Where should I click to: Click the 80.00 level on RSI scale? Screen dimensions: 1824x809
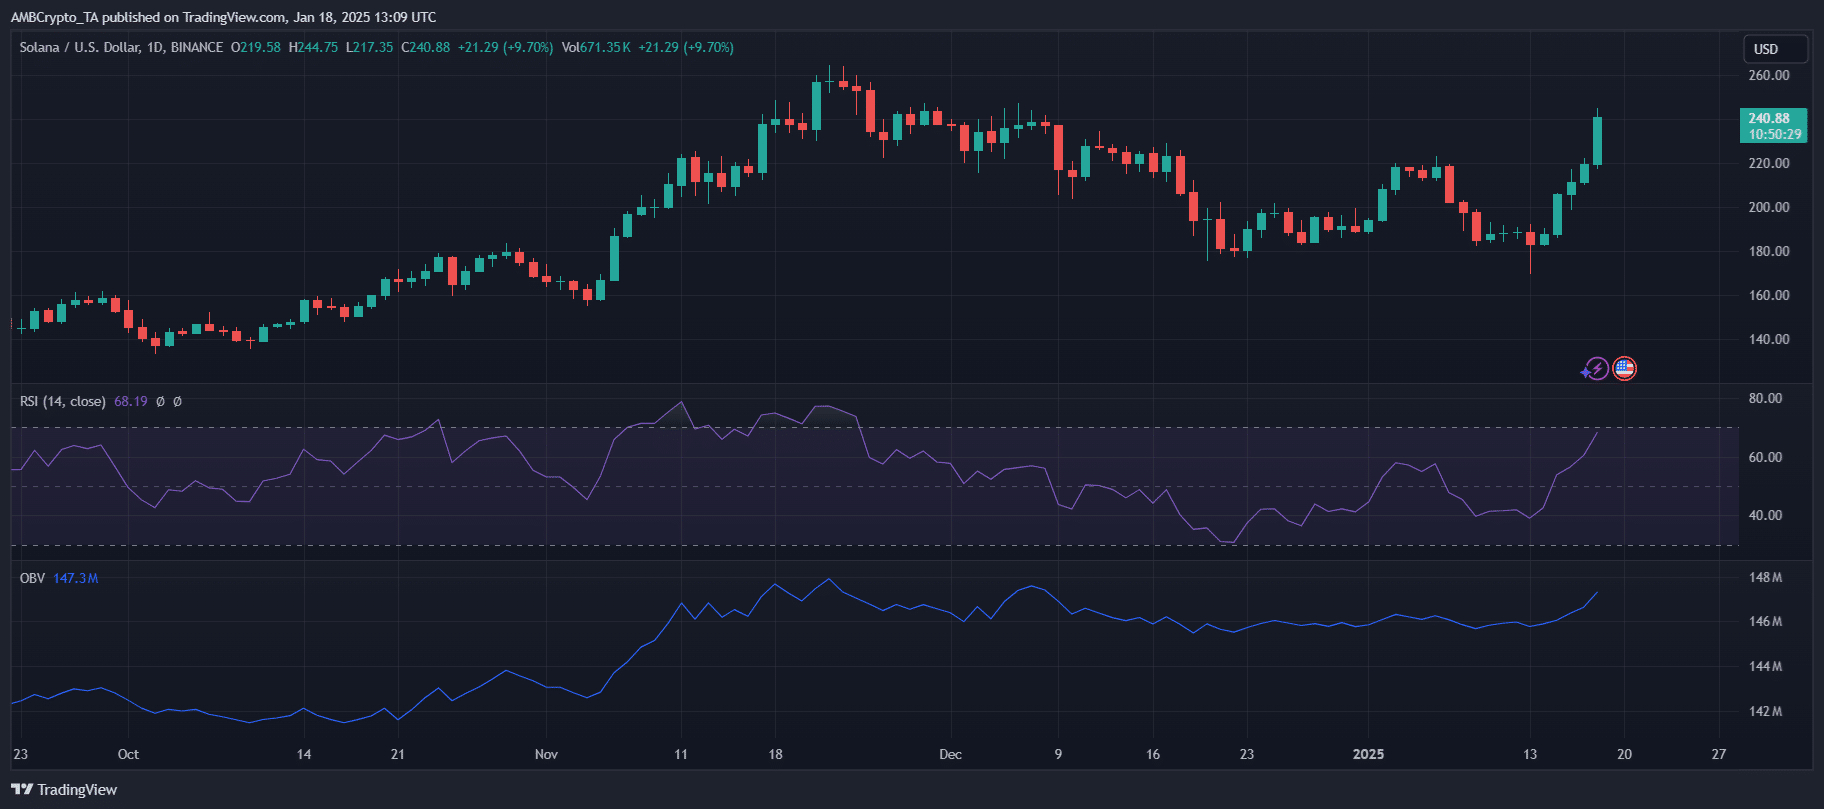click(1764, 399)
